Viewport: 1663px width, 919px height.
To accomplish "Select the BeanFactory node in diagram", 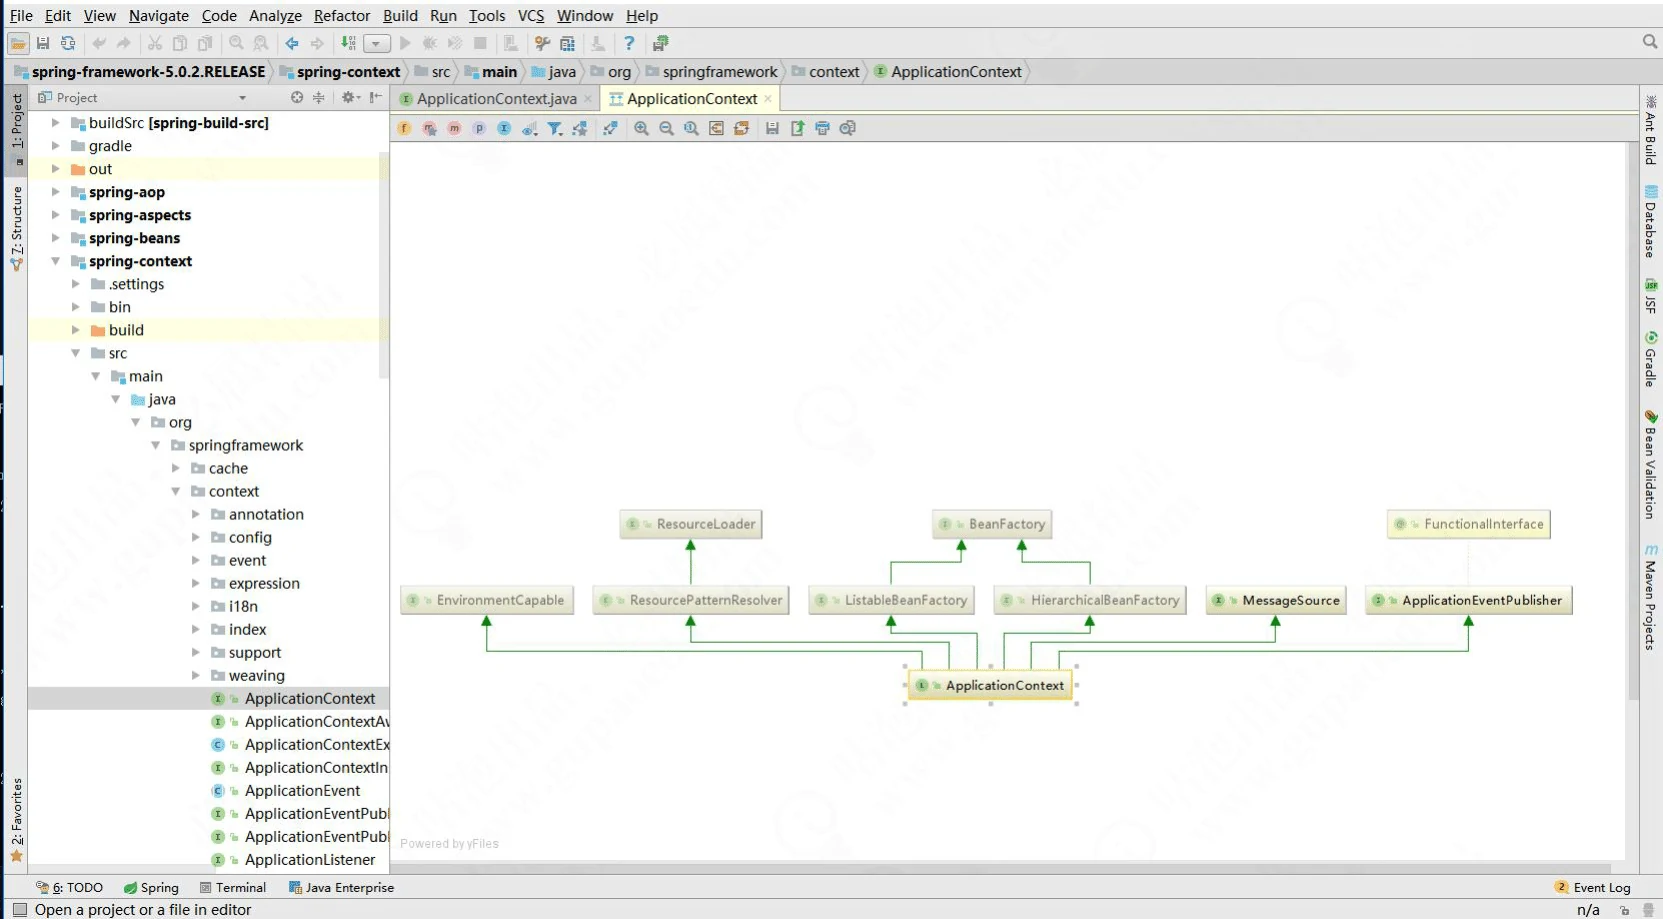I will pos(993,524).
